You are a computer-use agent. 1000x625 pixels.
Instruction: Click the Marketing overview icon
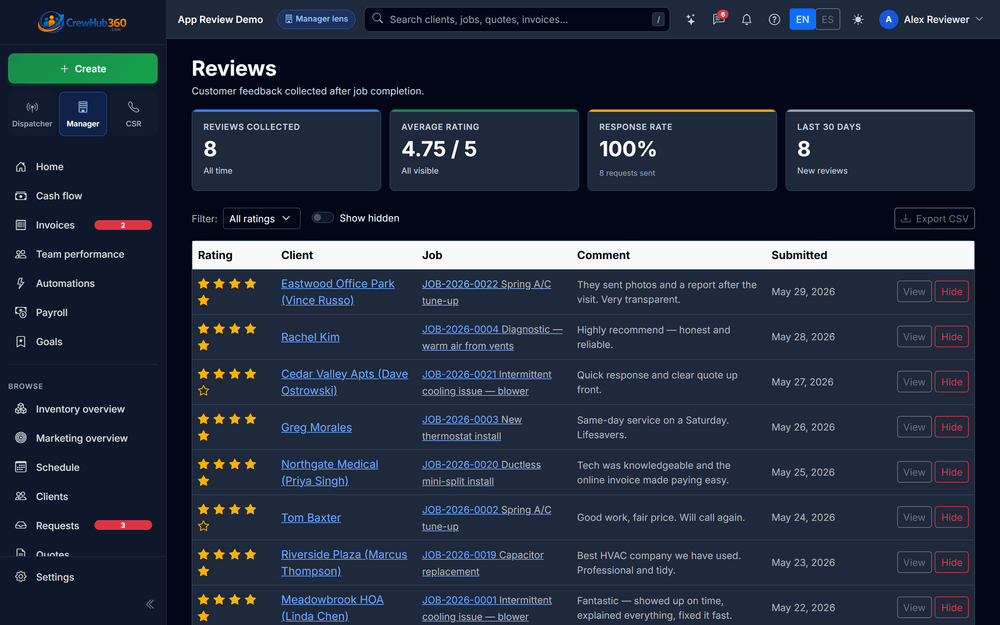21,438
